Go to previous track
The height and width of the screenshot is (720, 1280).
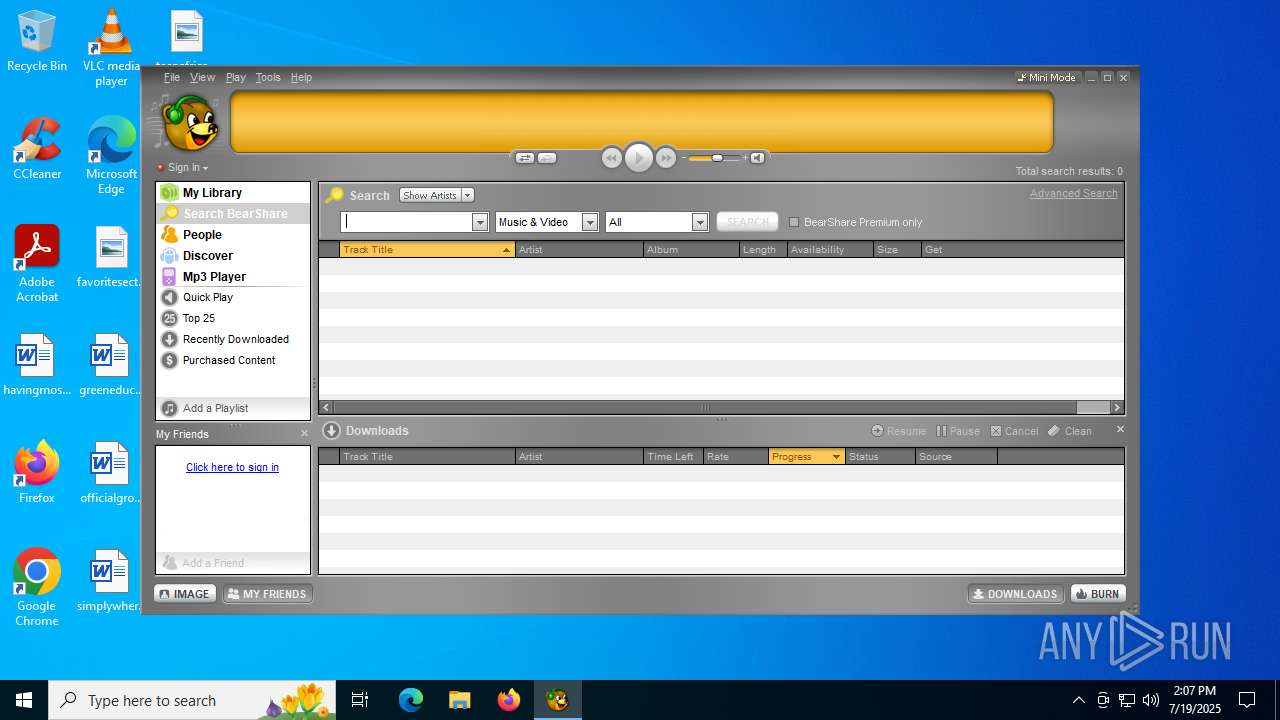(611, 158)
